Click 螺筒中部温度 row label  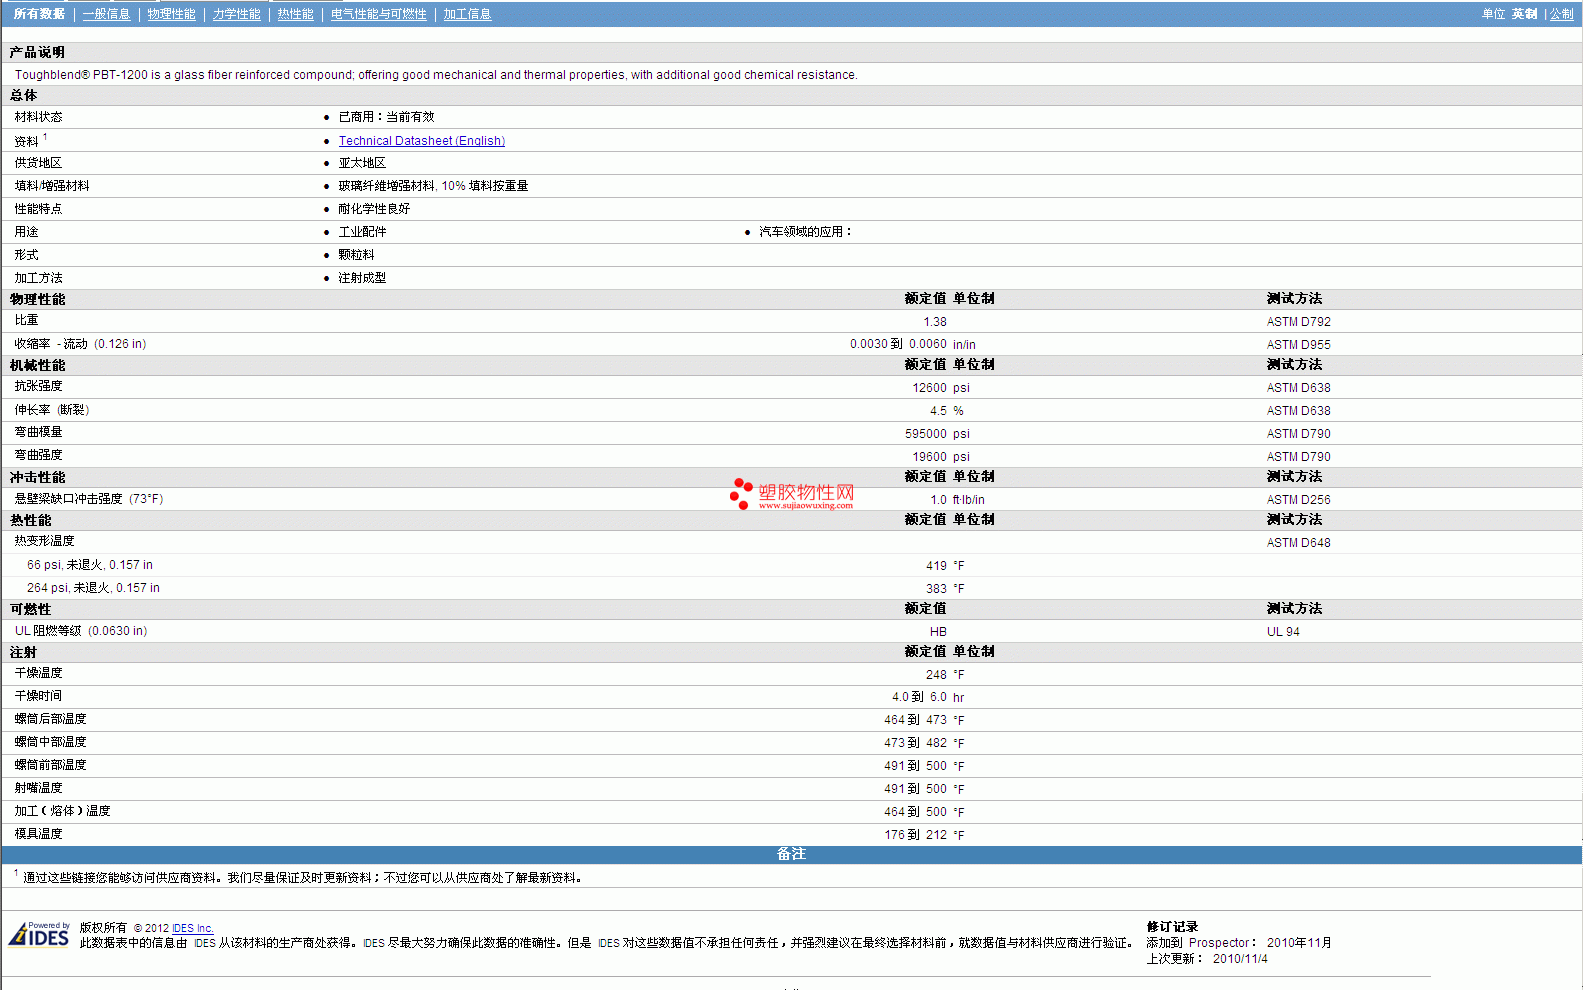(50, 742)
